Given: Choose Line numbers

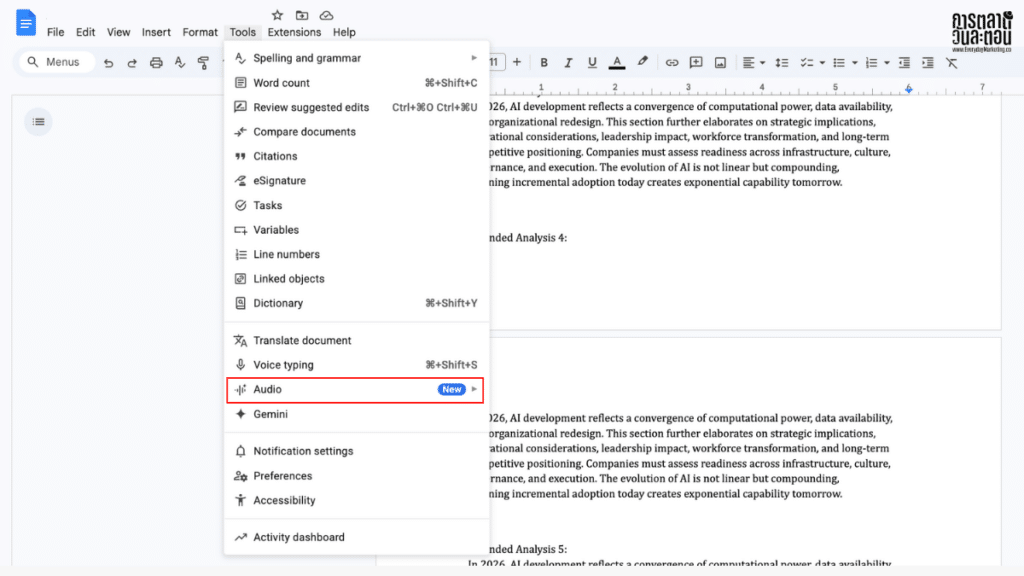Looking at the screenshot, I should click(x=356, y=254).
